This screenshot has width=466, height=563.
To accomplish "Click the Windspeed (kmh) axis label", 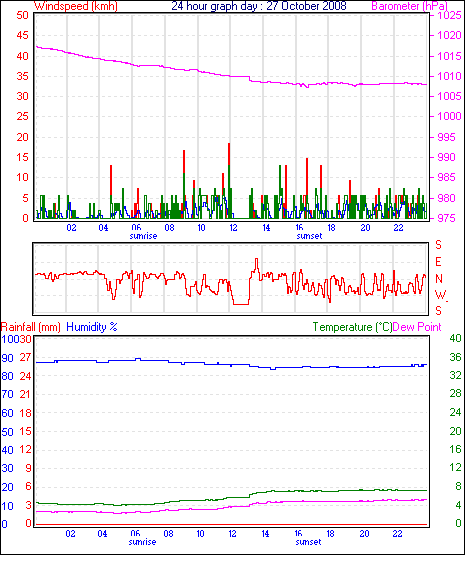I will click(76, 6).
